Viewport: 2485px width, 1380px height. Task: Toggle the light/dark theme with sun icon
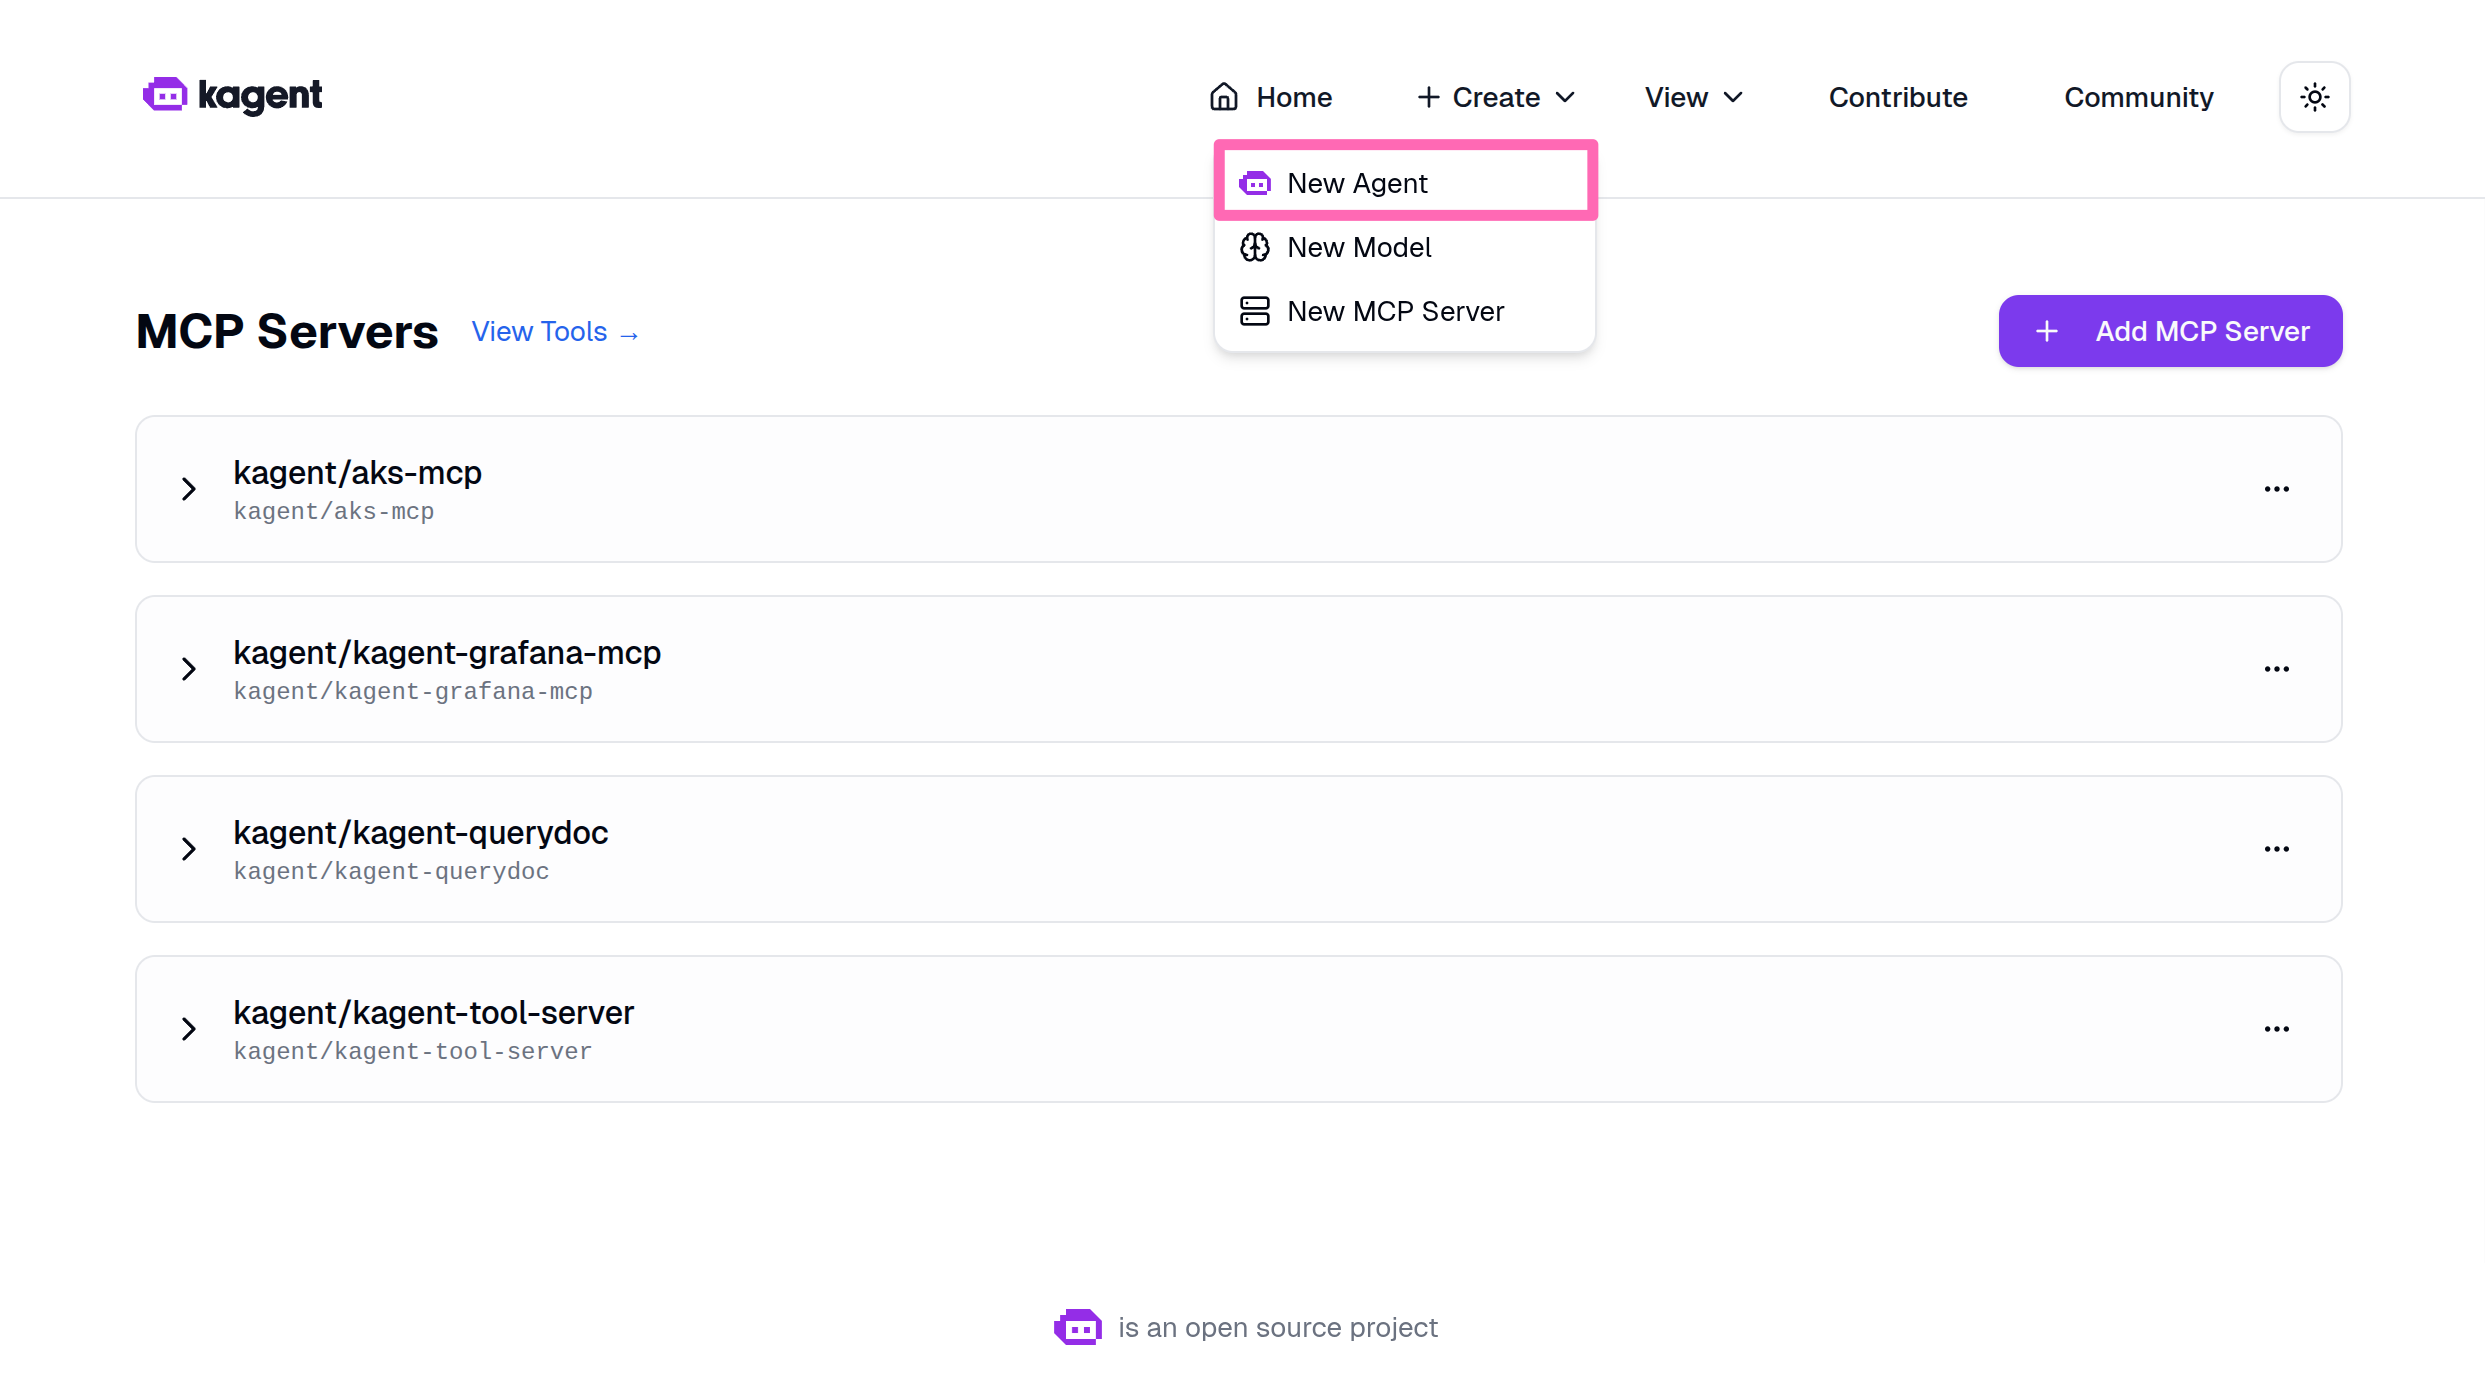click(2314, 96)
